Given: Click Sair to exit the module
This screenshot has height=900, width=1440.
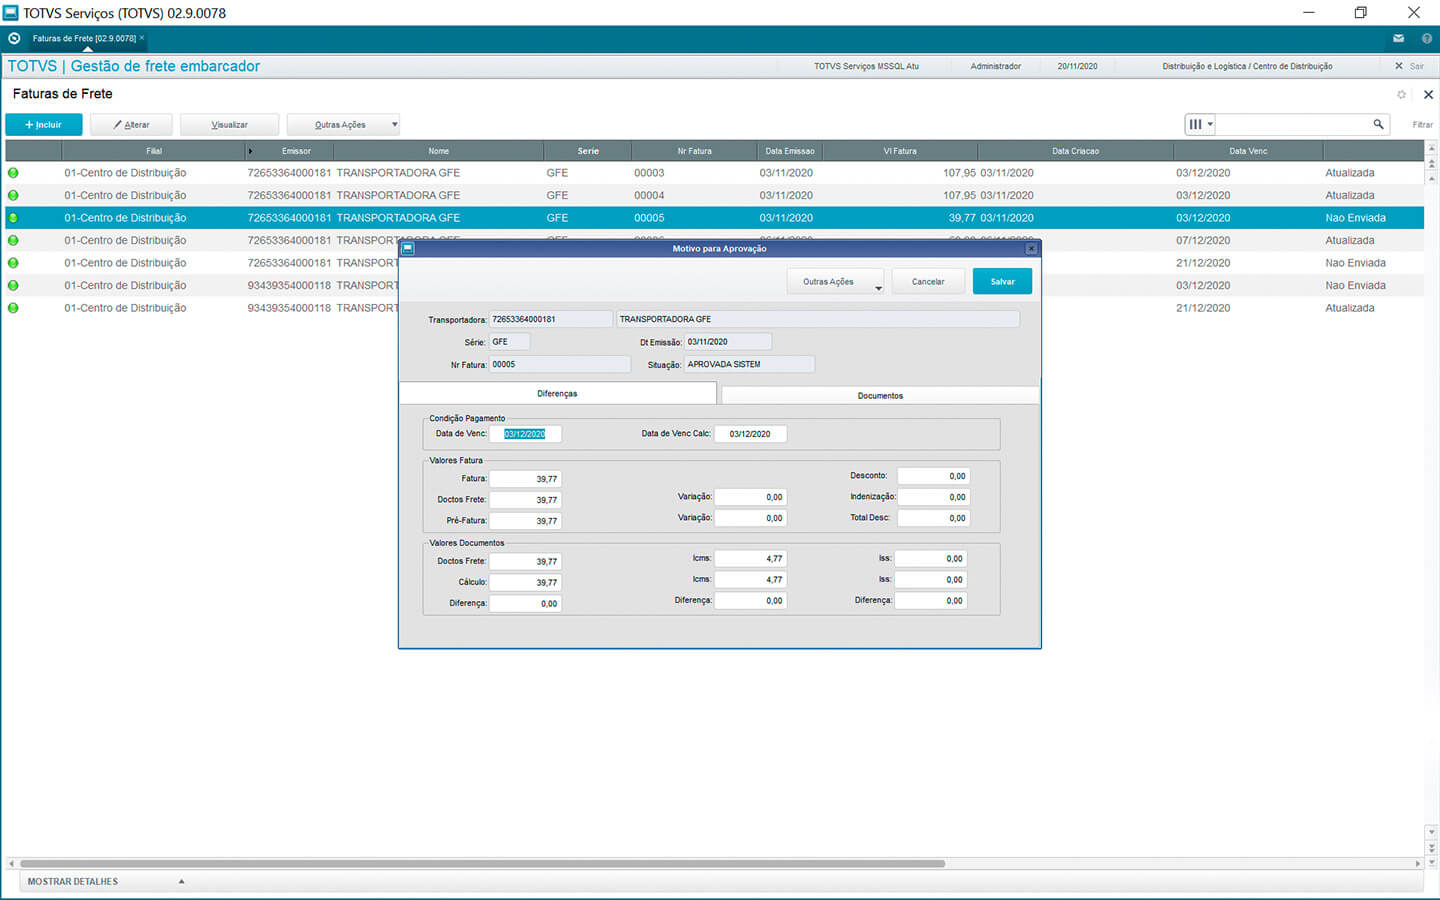Looking at the screenshot, I should [1409, 66].
